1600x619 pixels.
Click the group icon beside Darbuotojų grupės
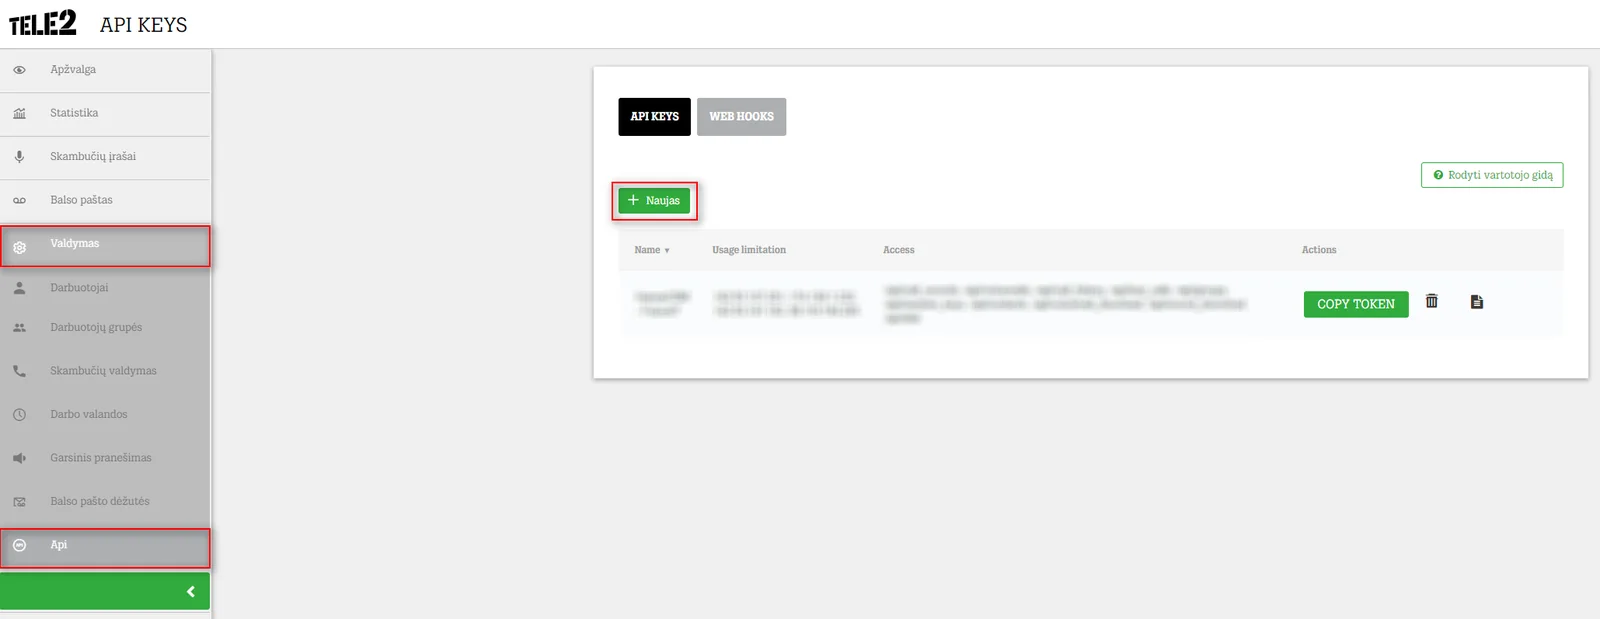(x=19, y=328)
